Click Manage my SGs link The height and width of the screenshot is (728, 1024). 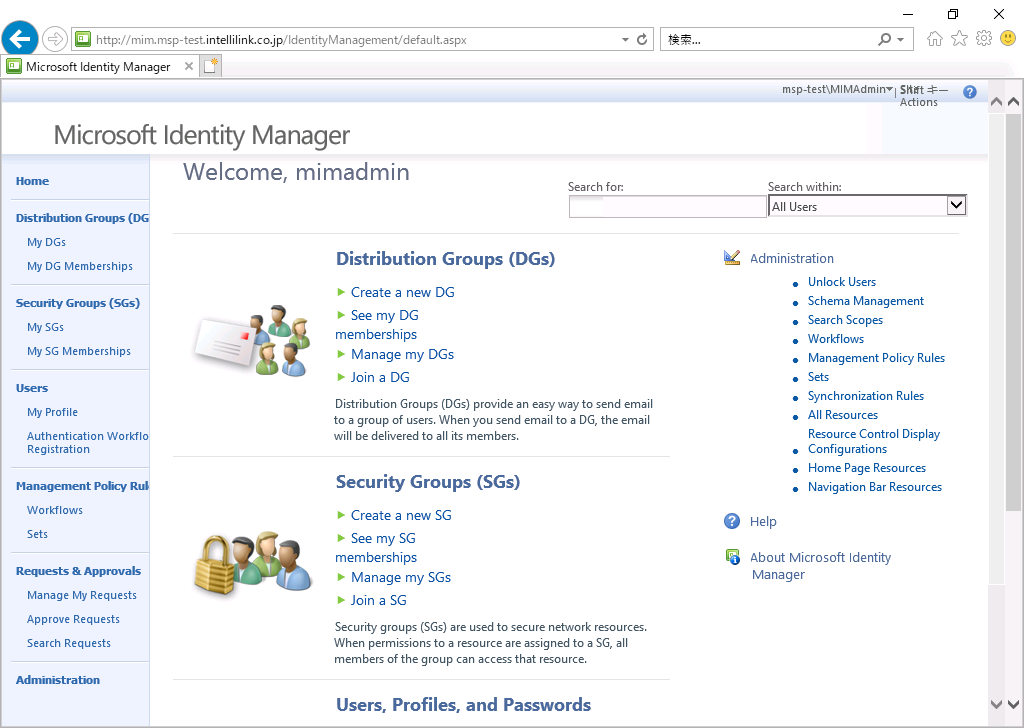click(x=401, y=577)
